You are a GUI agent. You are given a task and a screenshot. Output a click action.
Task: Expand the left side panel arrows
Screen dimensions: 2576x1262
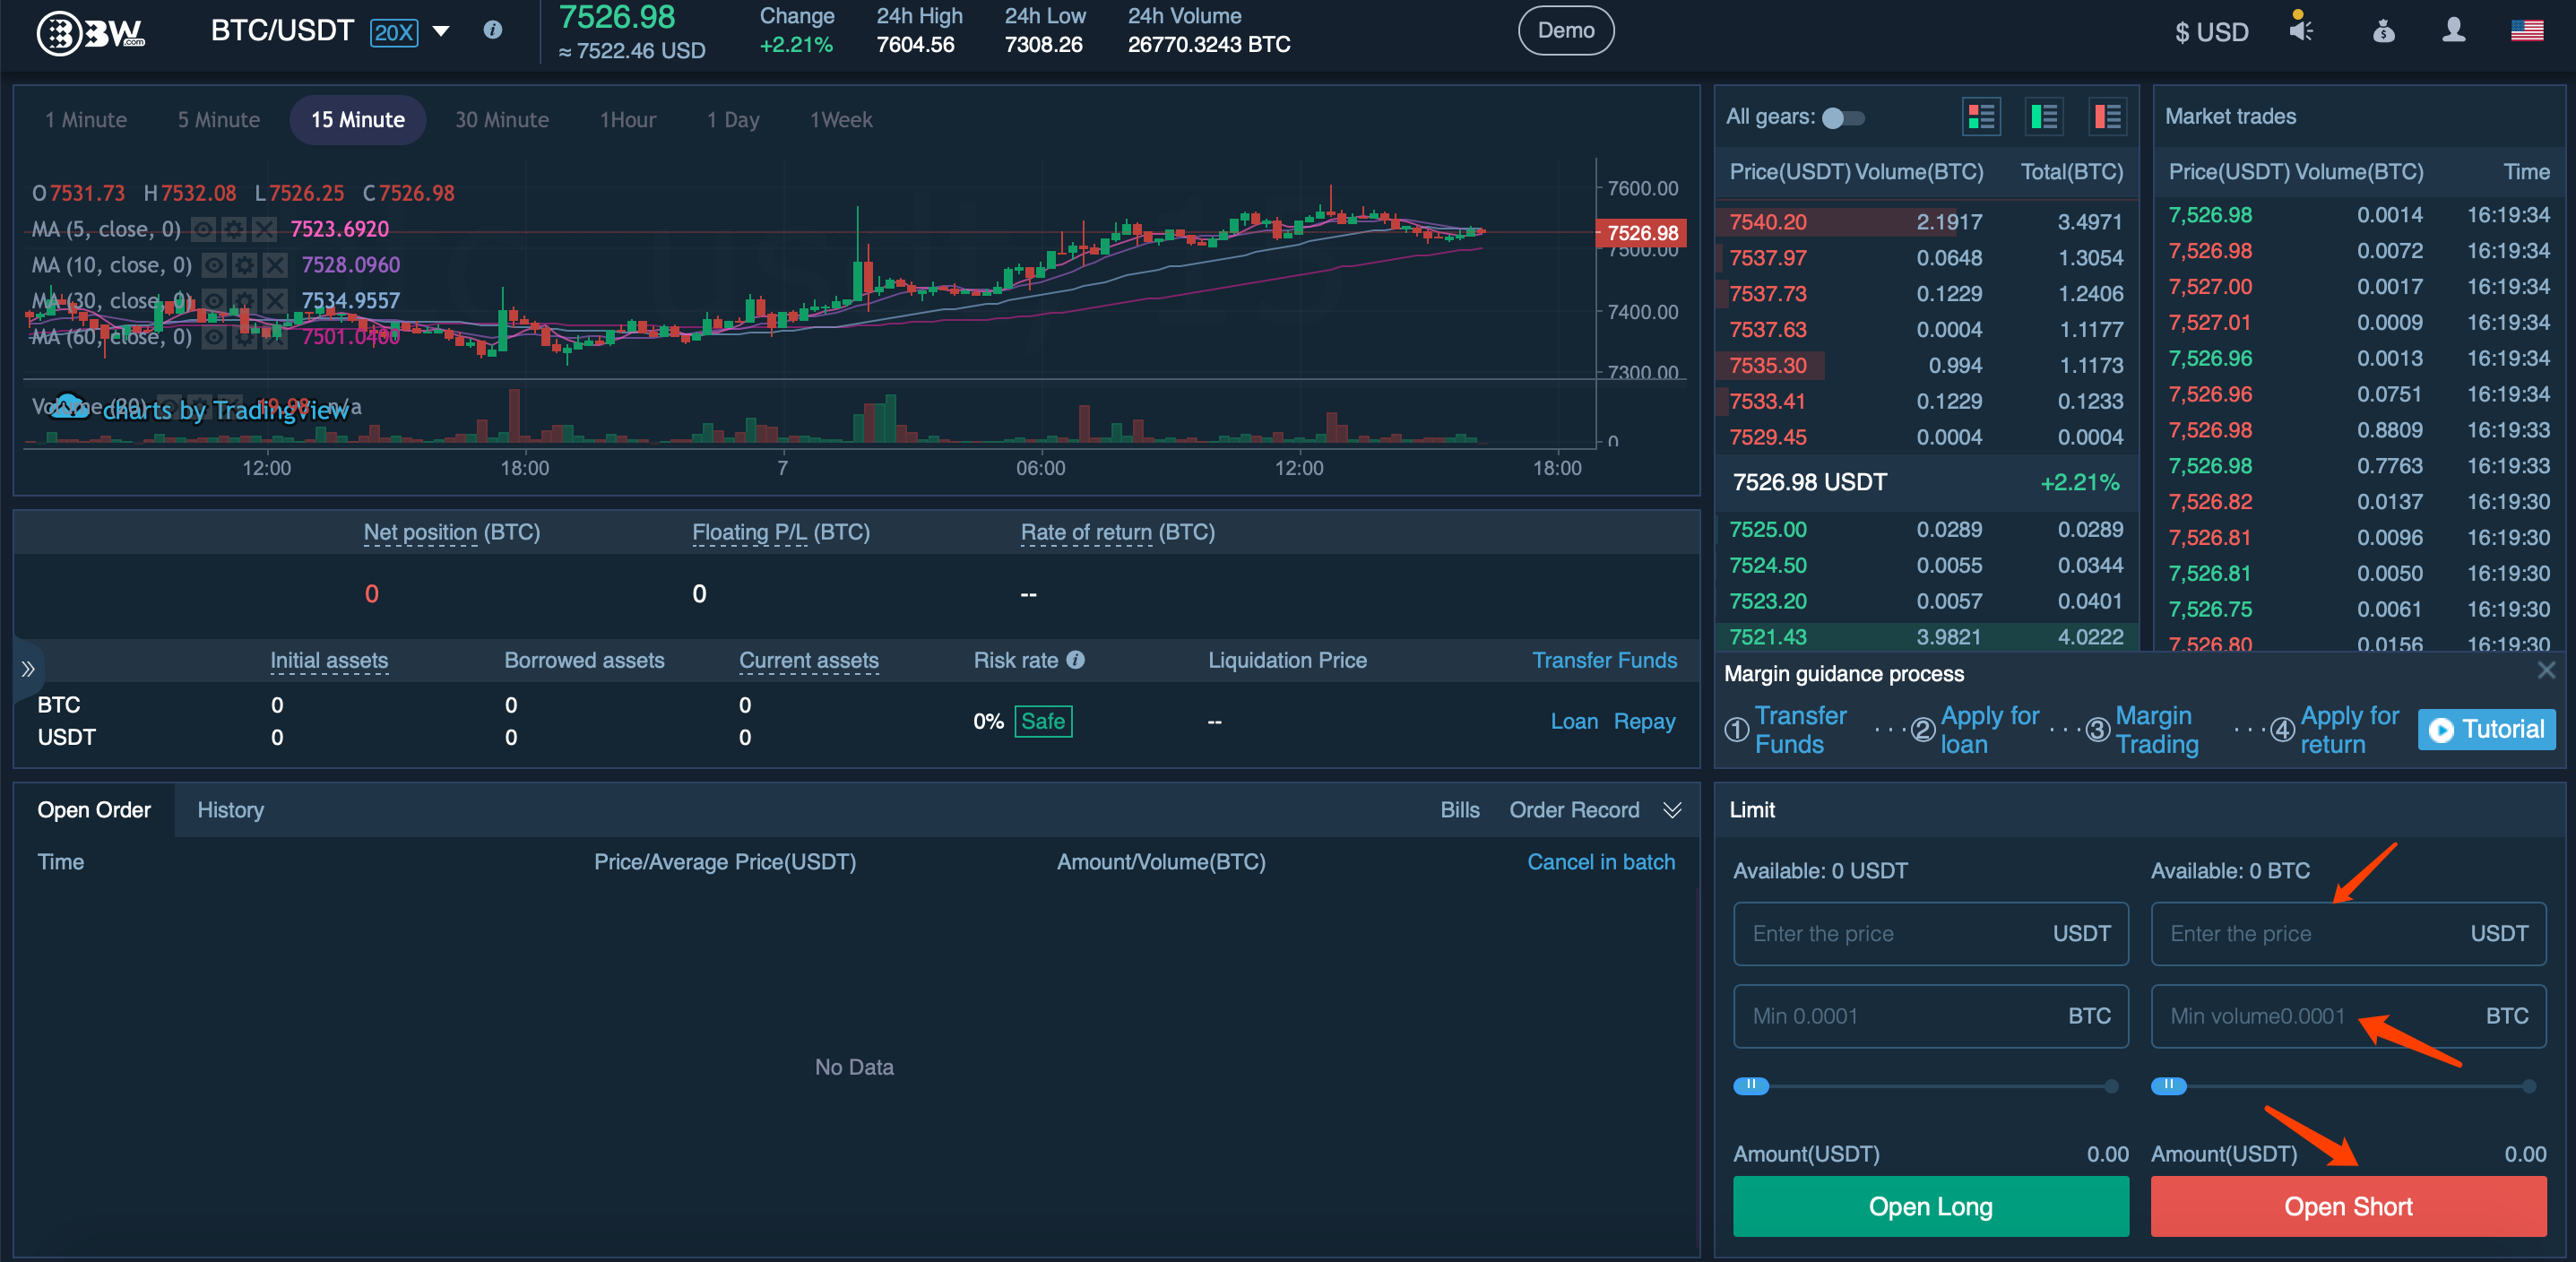(28, 669)
